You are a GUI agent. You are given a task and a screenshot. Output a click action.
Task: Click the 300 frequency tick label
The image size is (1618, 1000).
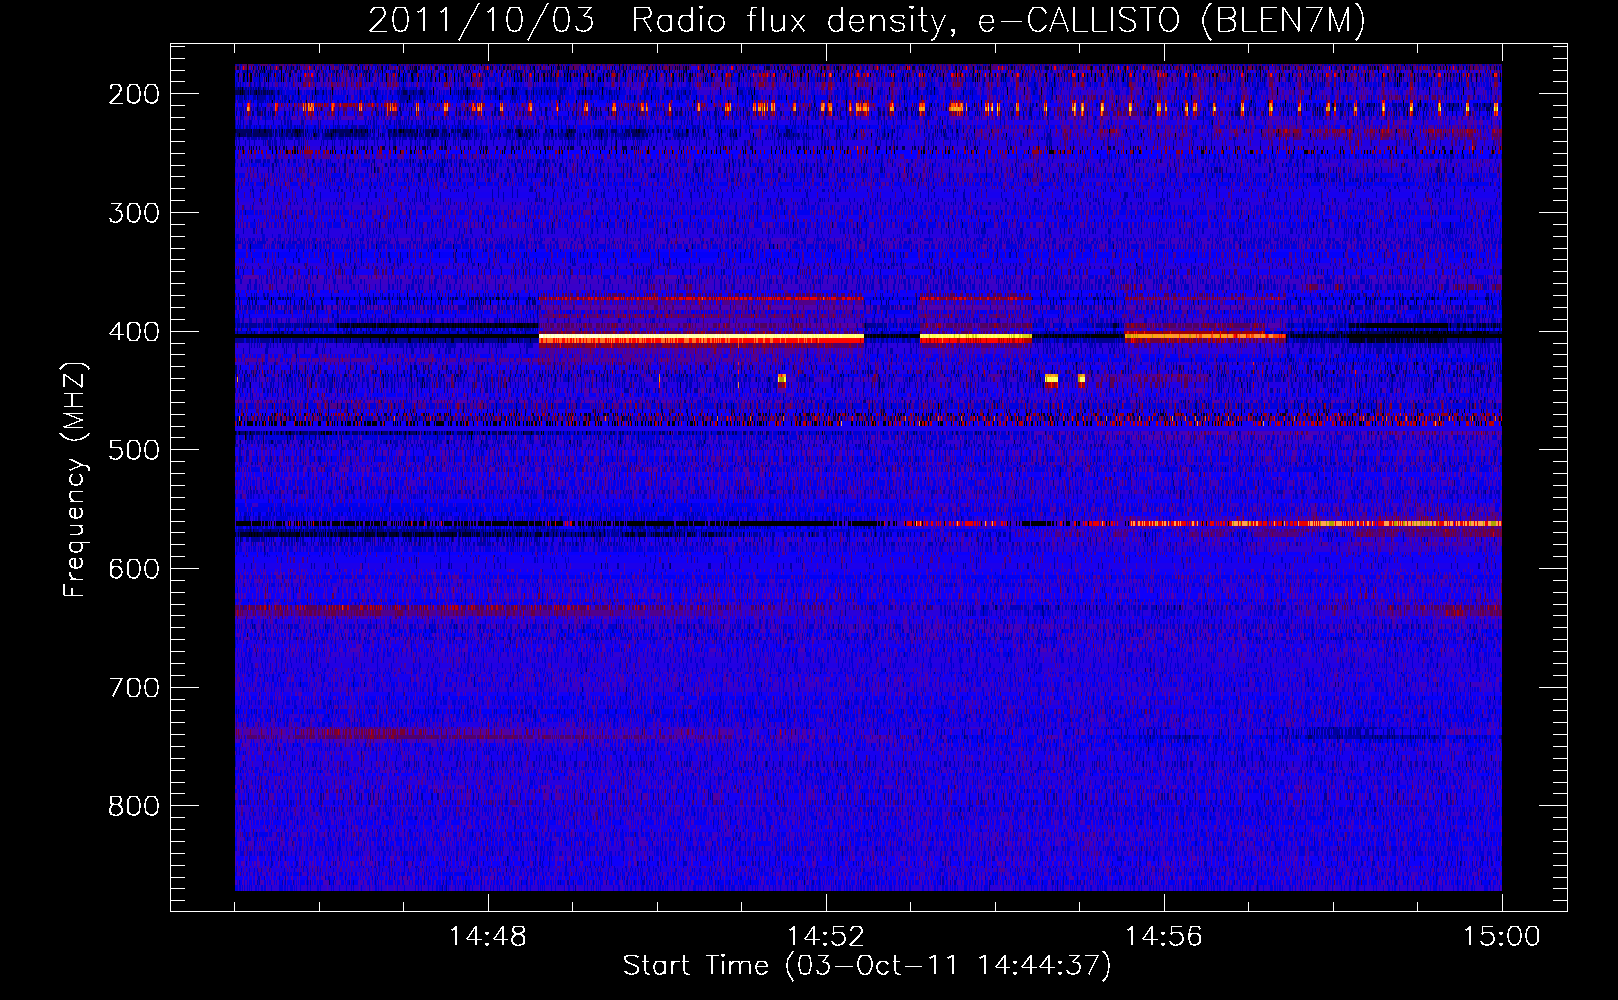[134, 213]
